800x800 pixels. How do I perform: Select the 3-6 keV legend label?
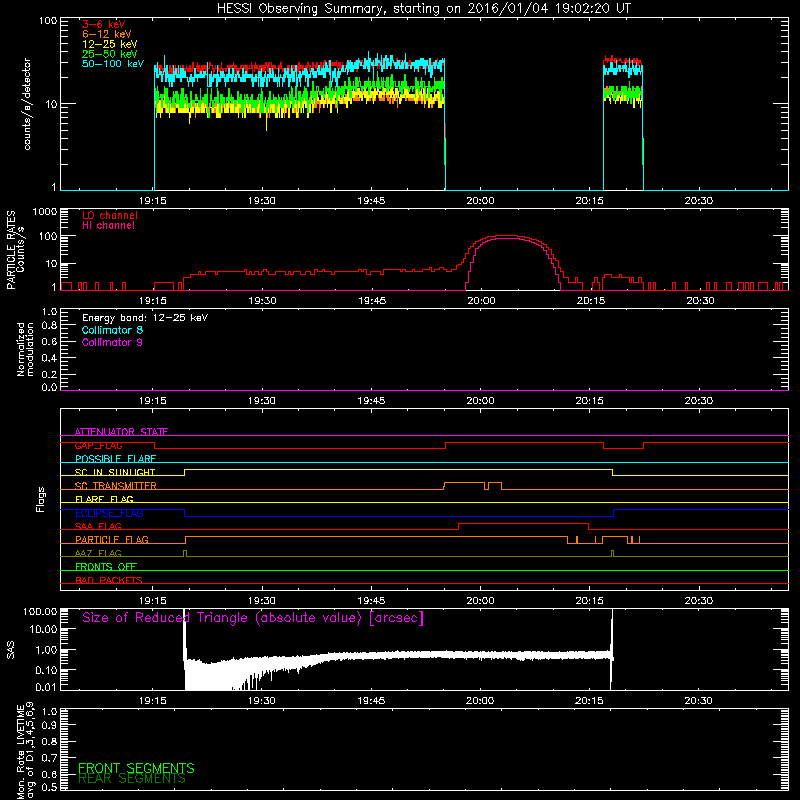point(103,24)
